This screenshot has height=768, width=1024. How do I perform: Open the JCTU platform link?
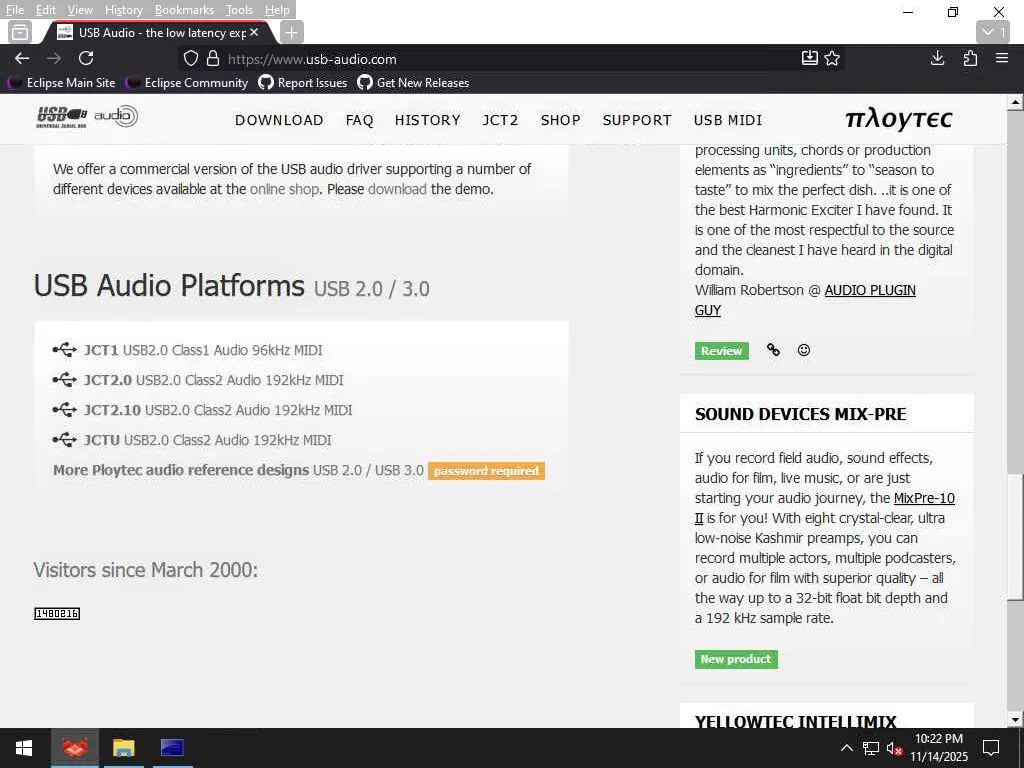point(208,440)
